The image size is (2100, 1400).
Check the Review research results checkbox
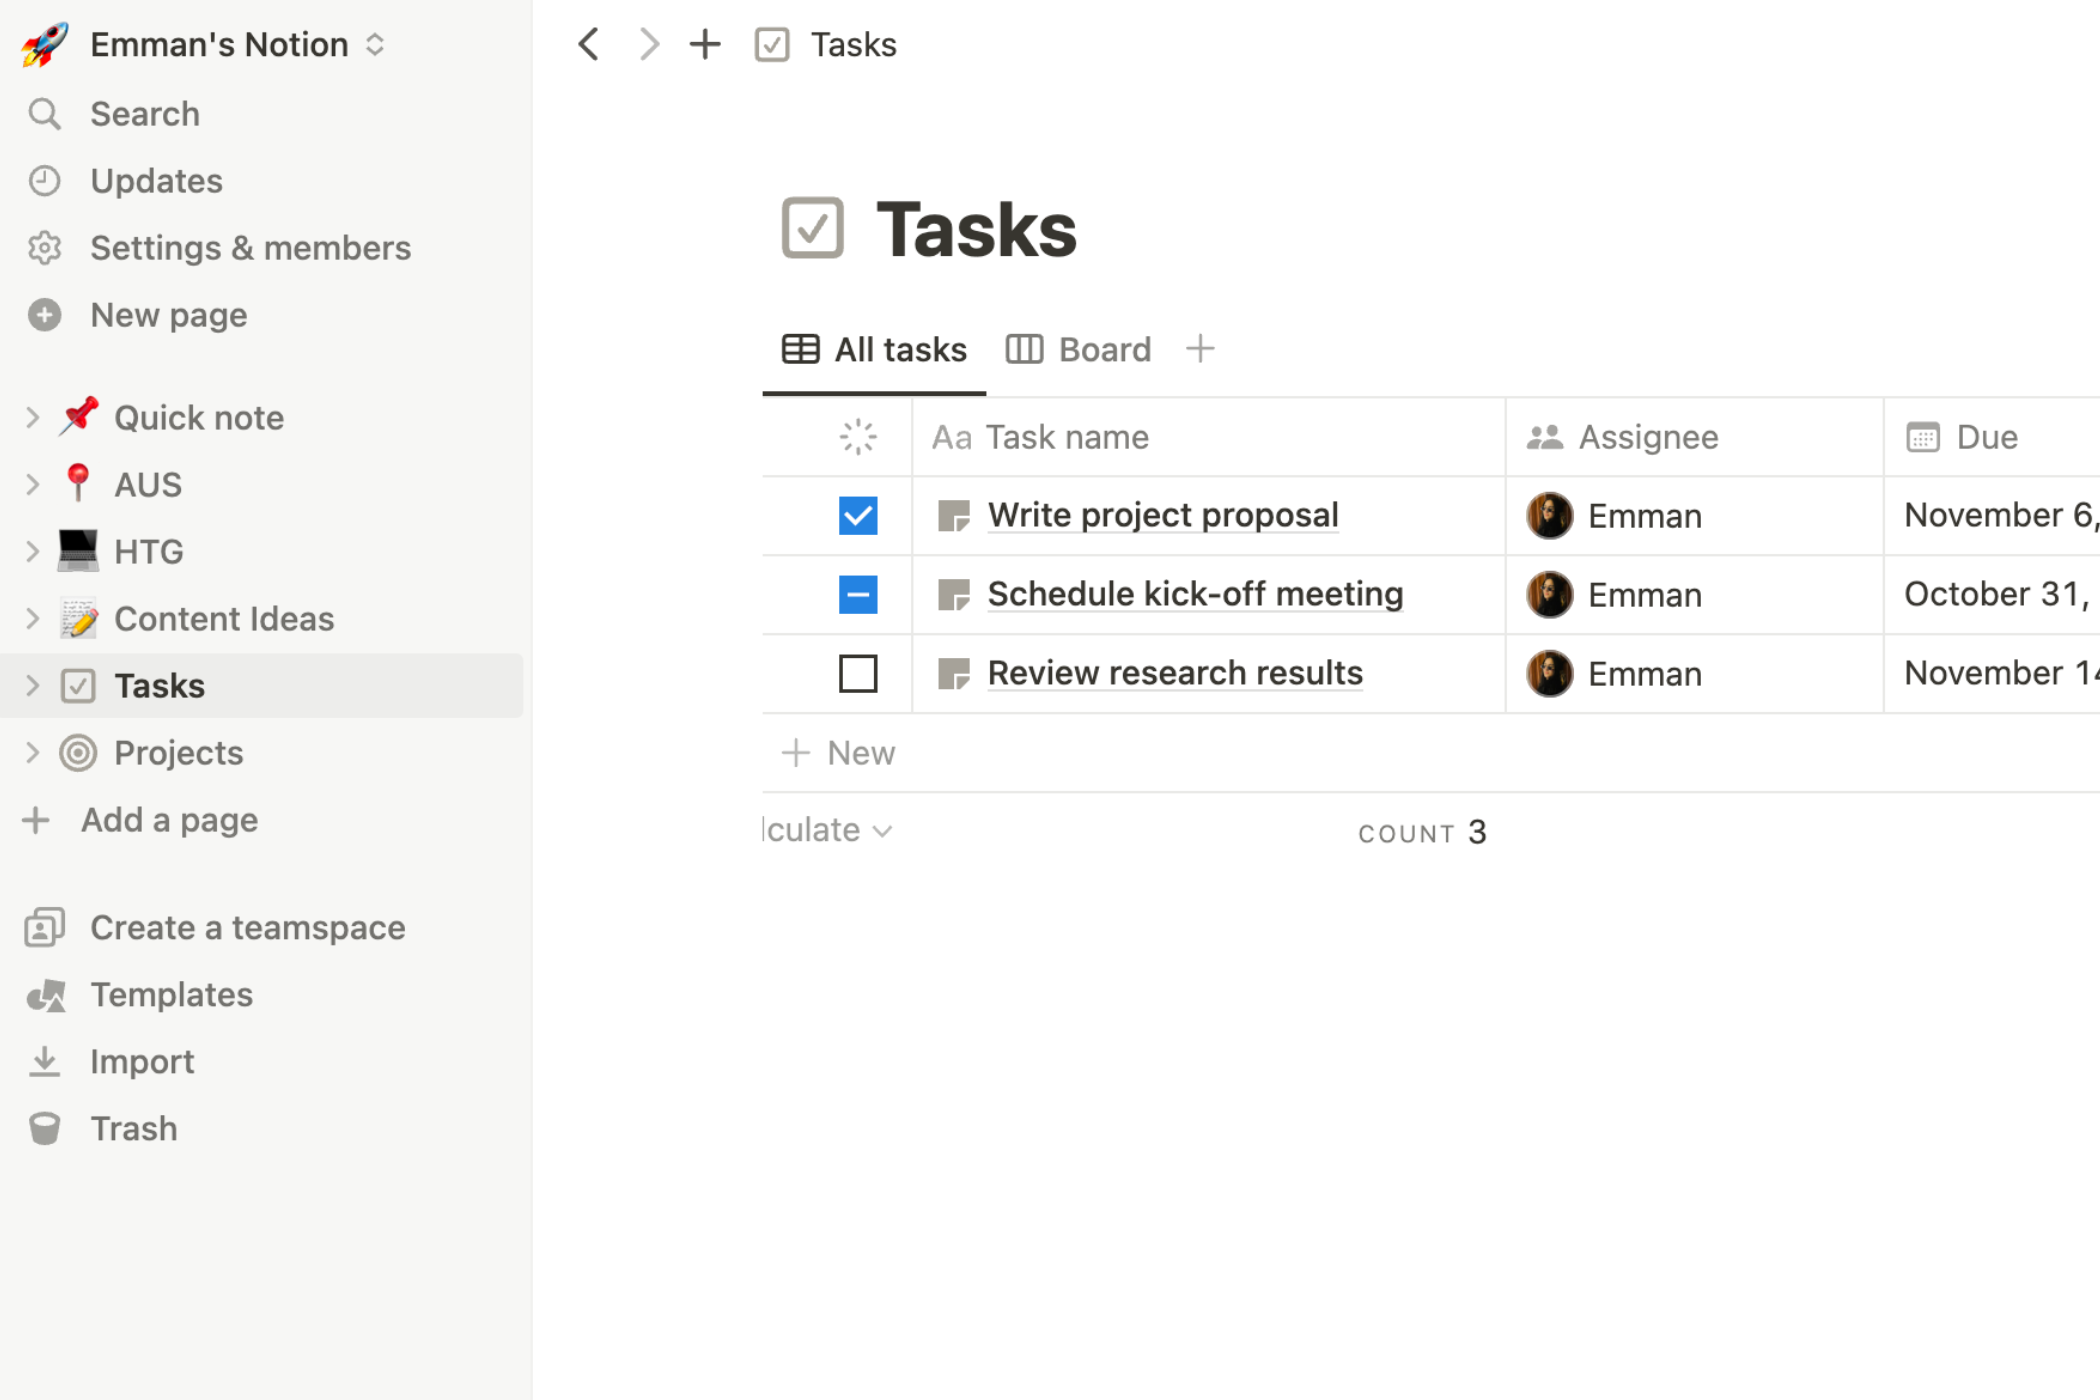tap(858, 673)
